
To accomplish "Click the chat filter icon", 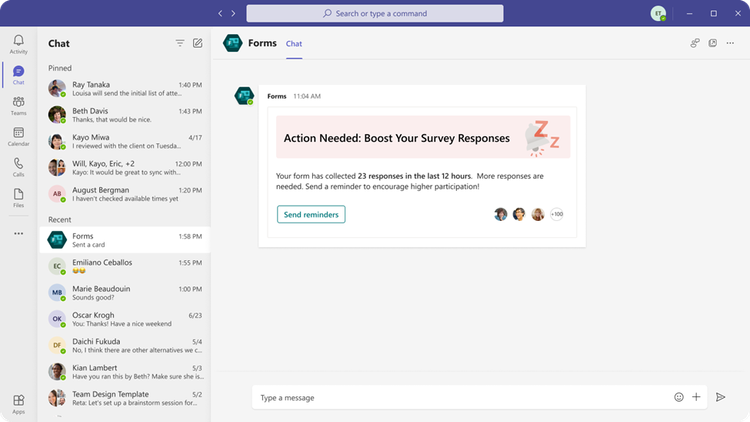I will (180, 43).
